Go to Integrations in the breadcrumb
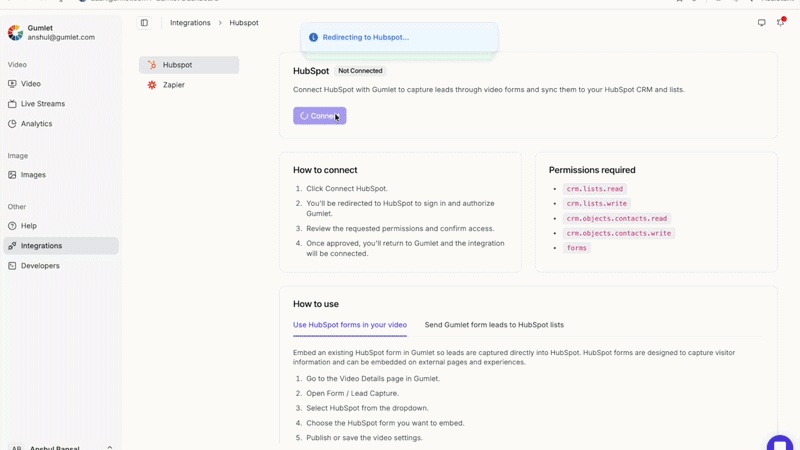The height and width of the screenshot is (450, 800). [x=190, y=23]
